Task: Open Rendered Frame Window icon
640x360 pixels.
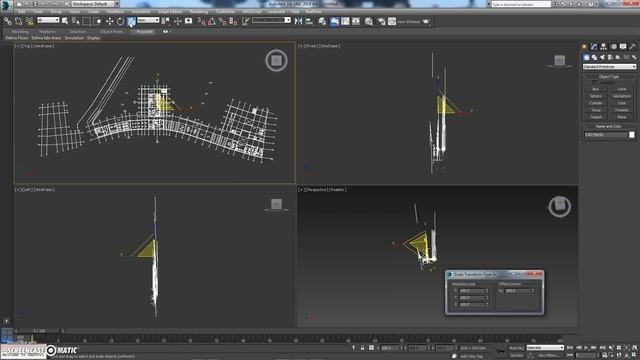Action: pos(392,21)
